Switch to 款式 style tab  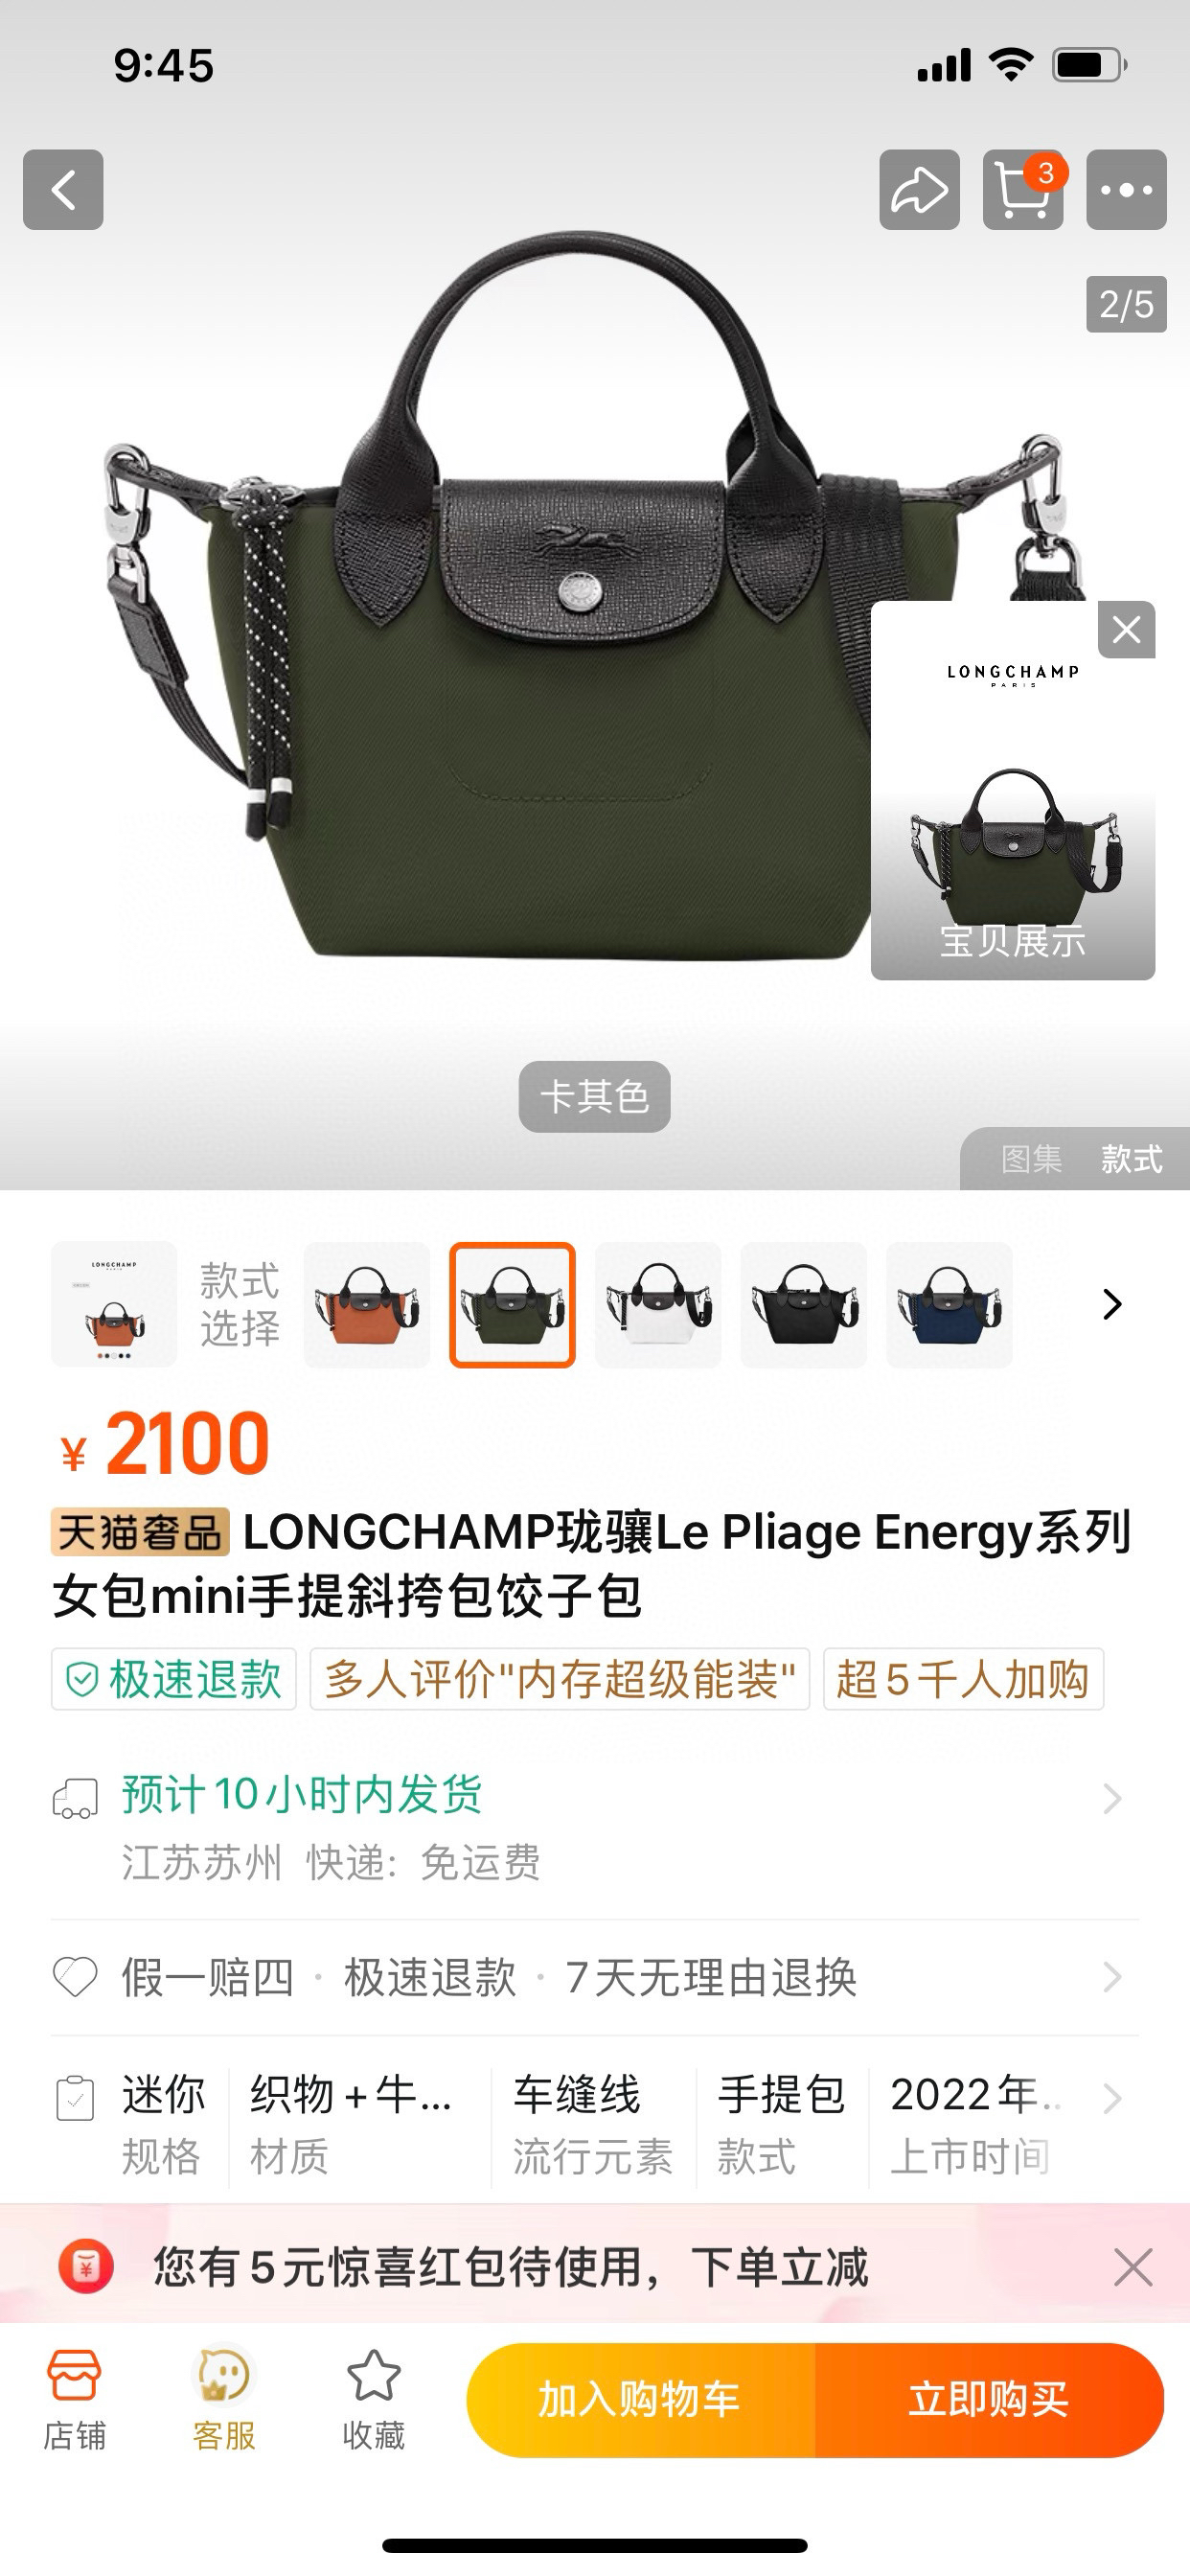point(1131,1159)
